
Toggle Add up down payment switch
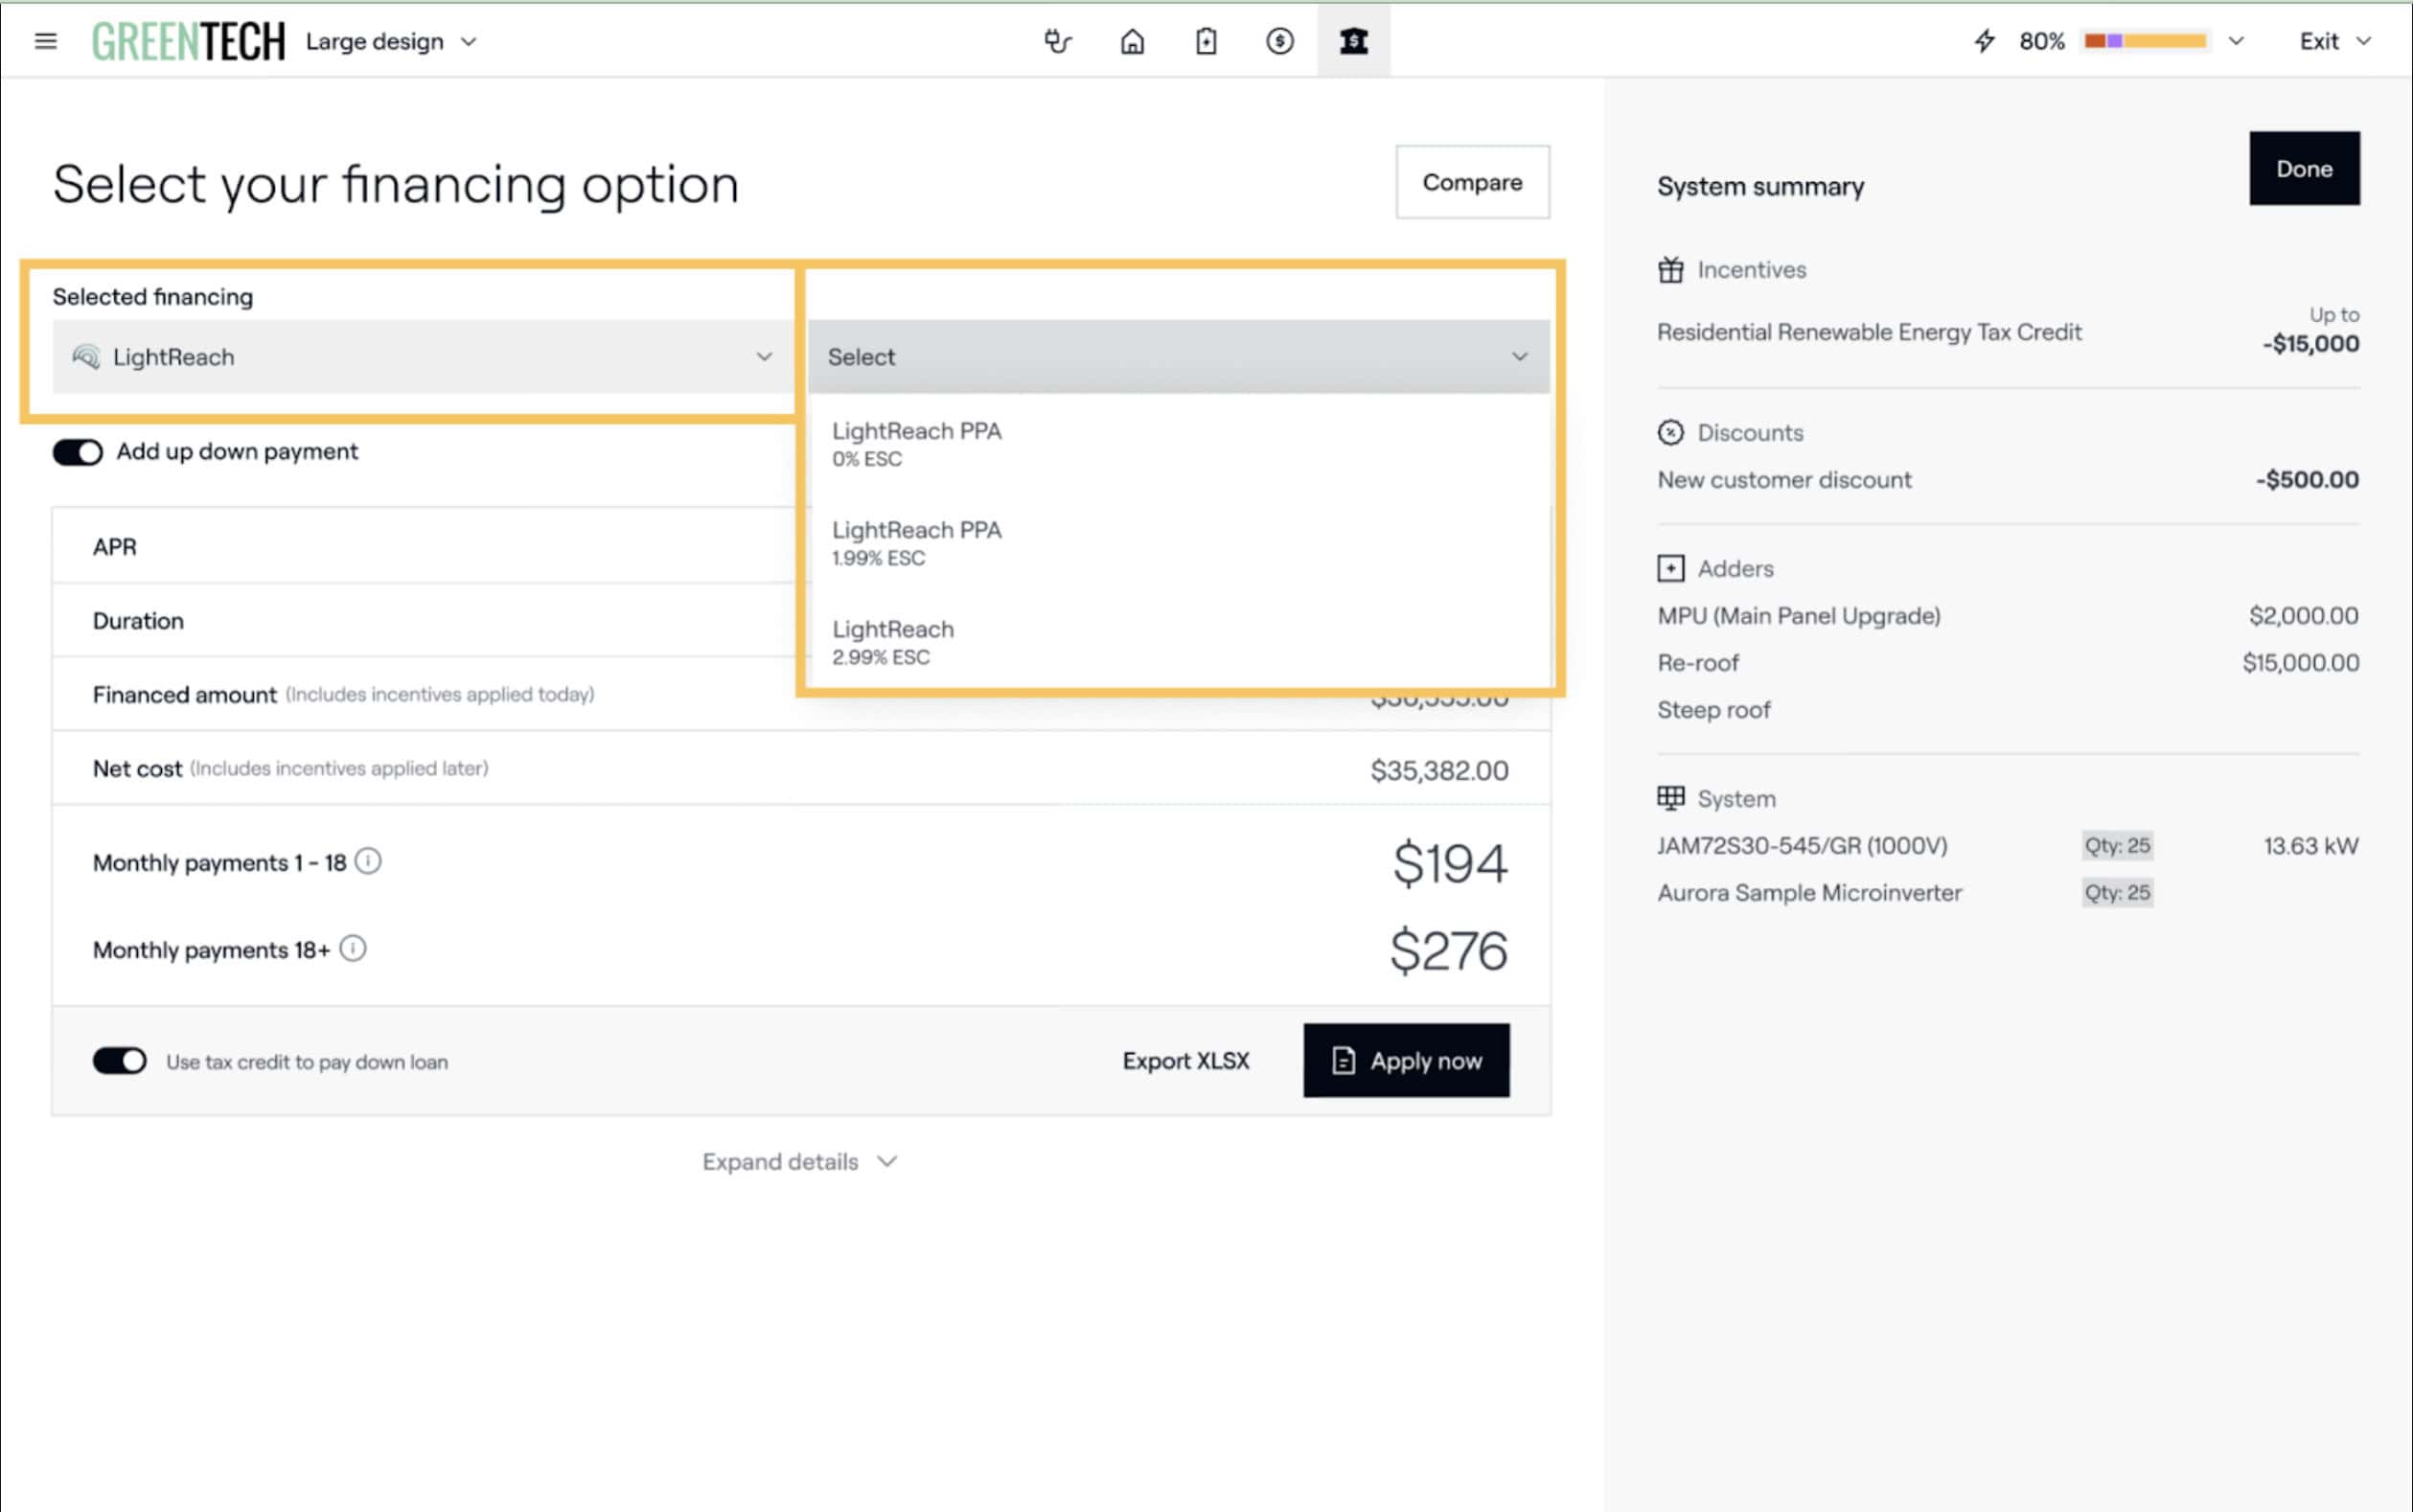point(77,452)
